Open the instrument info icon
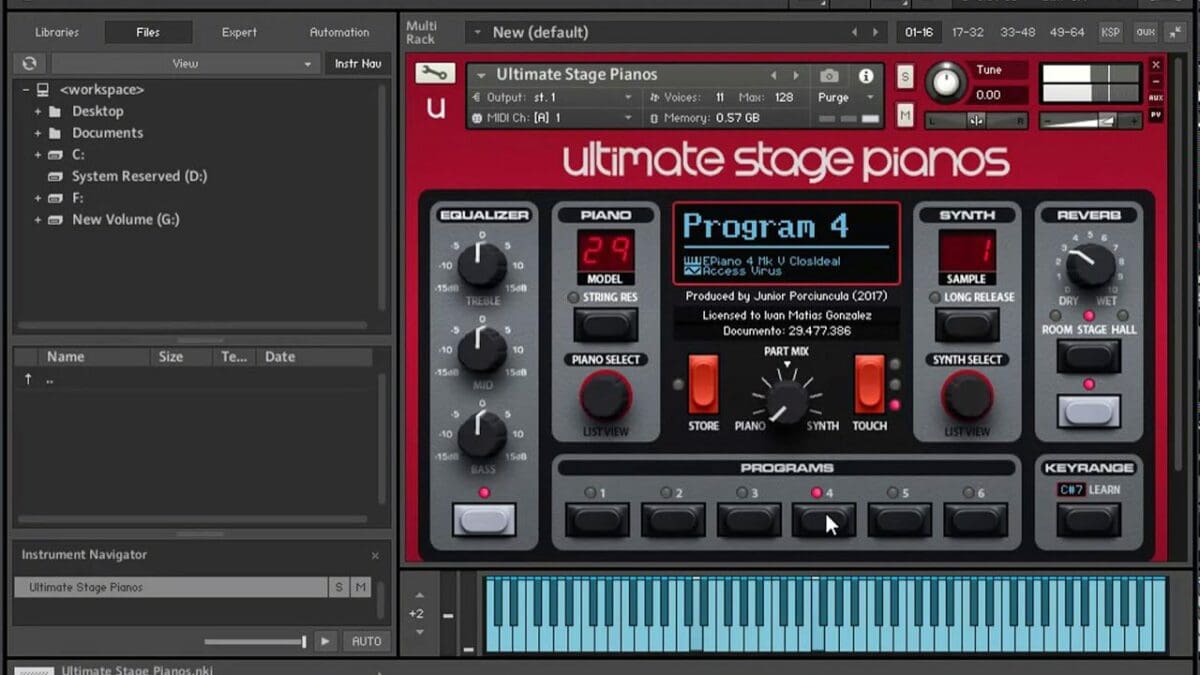1200x675 pixels. pos(866,74)
